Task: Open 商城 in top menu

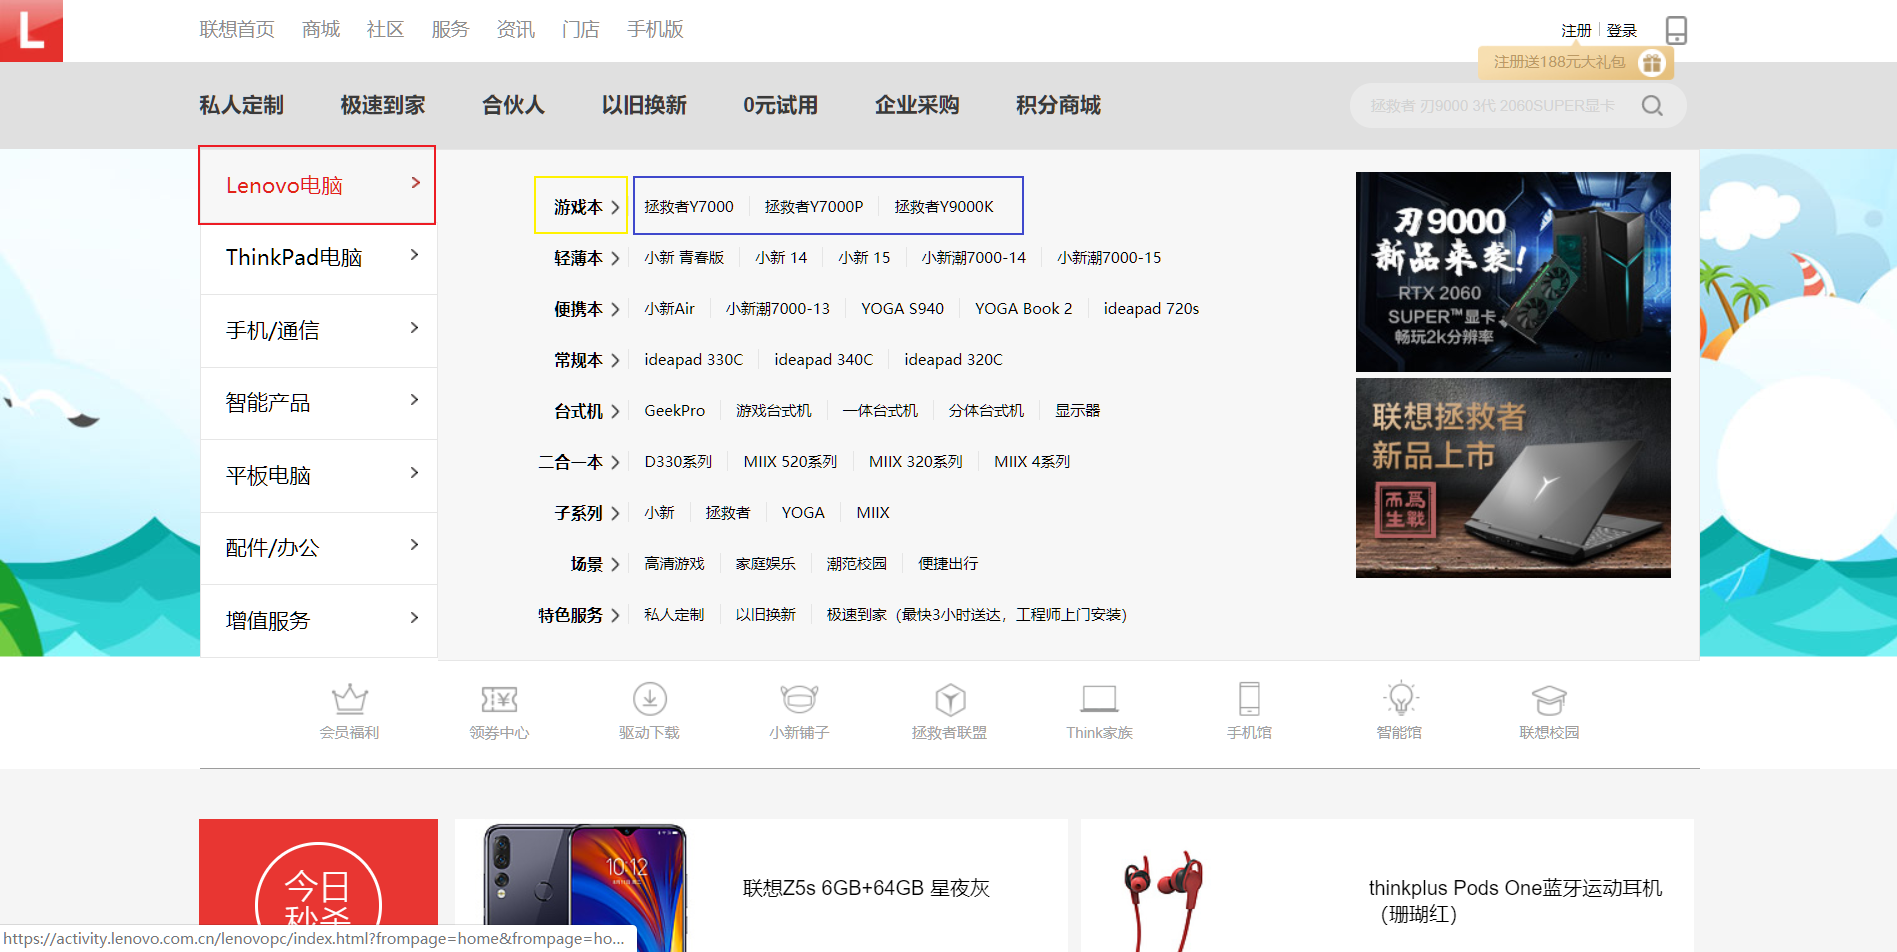Action: tap(321, 30)
